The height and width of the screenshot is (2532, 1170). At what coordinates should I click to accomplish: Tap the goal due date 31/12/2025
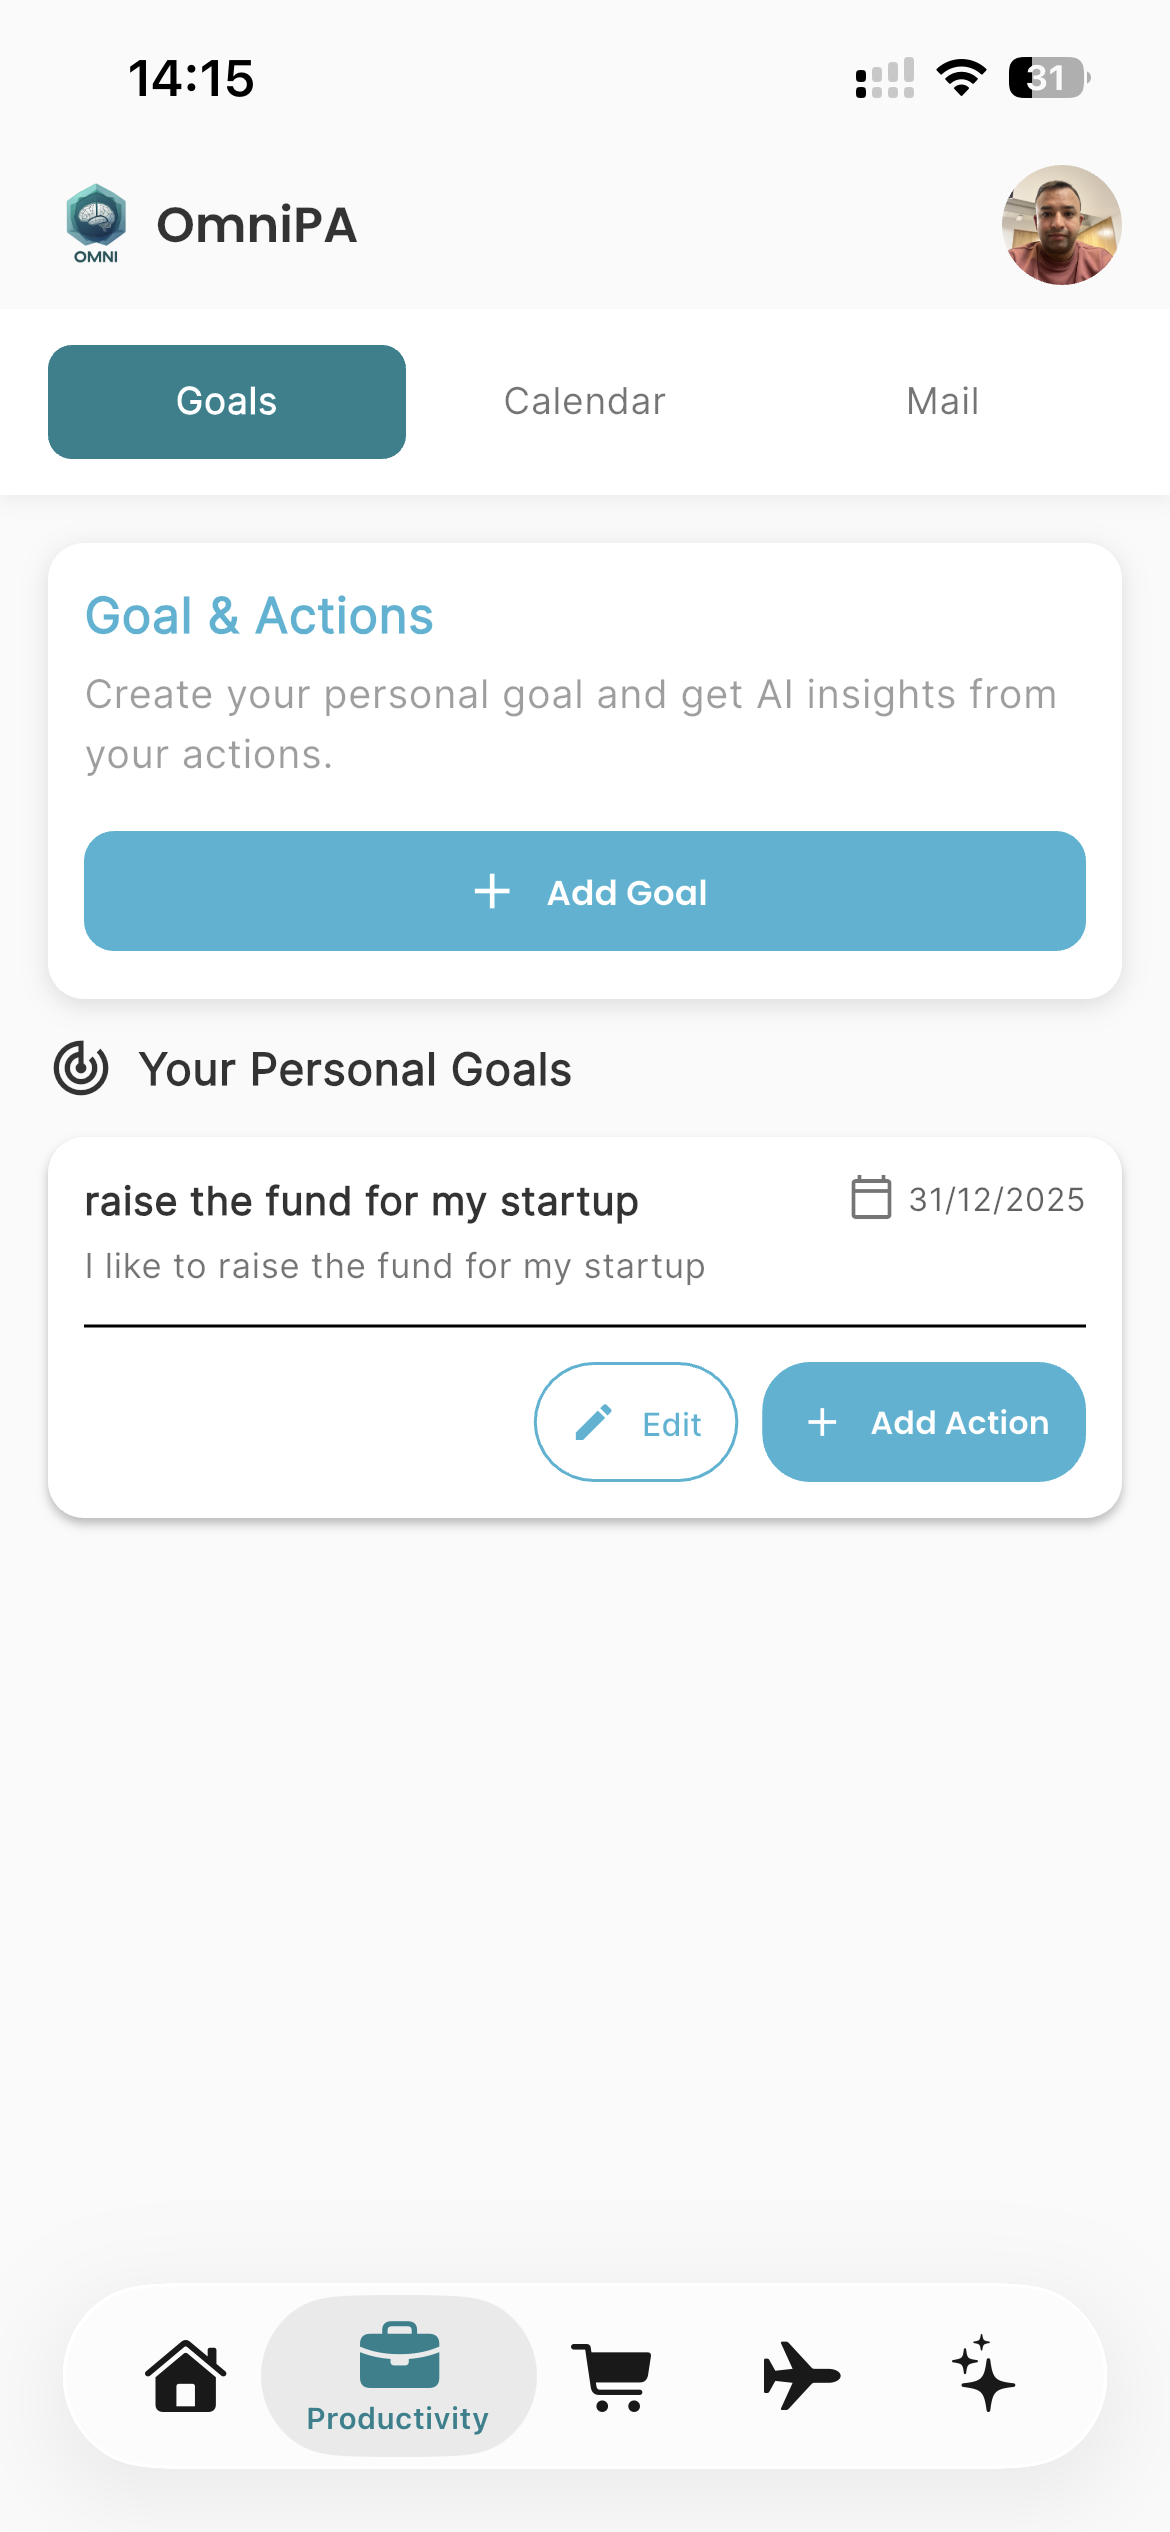pyautogui.click(x=996, y=1200)
